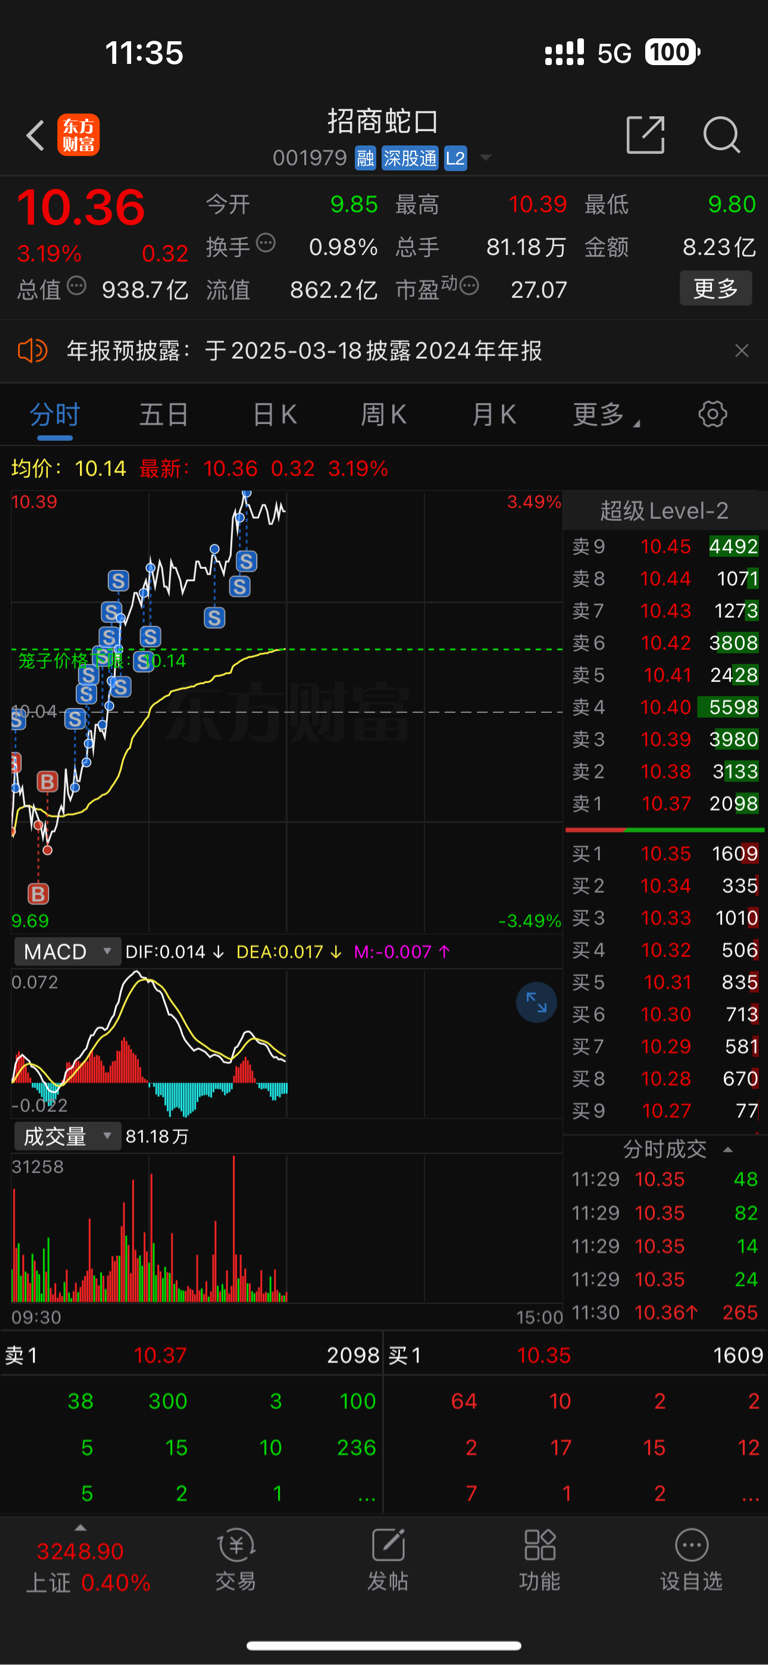Switch to 日K chart tab

(274, 415)
